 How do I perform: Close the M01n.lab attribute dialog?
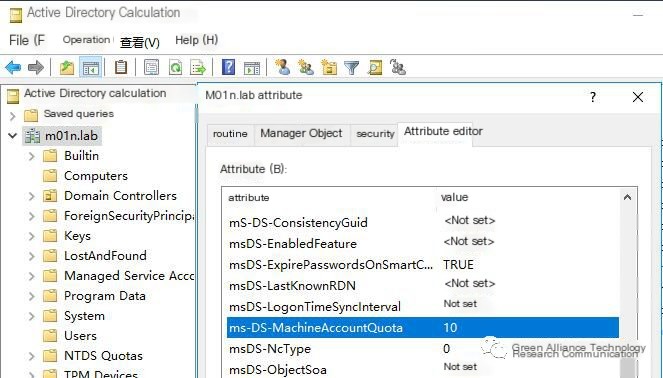638,97
